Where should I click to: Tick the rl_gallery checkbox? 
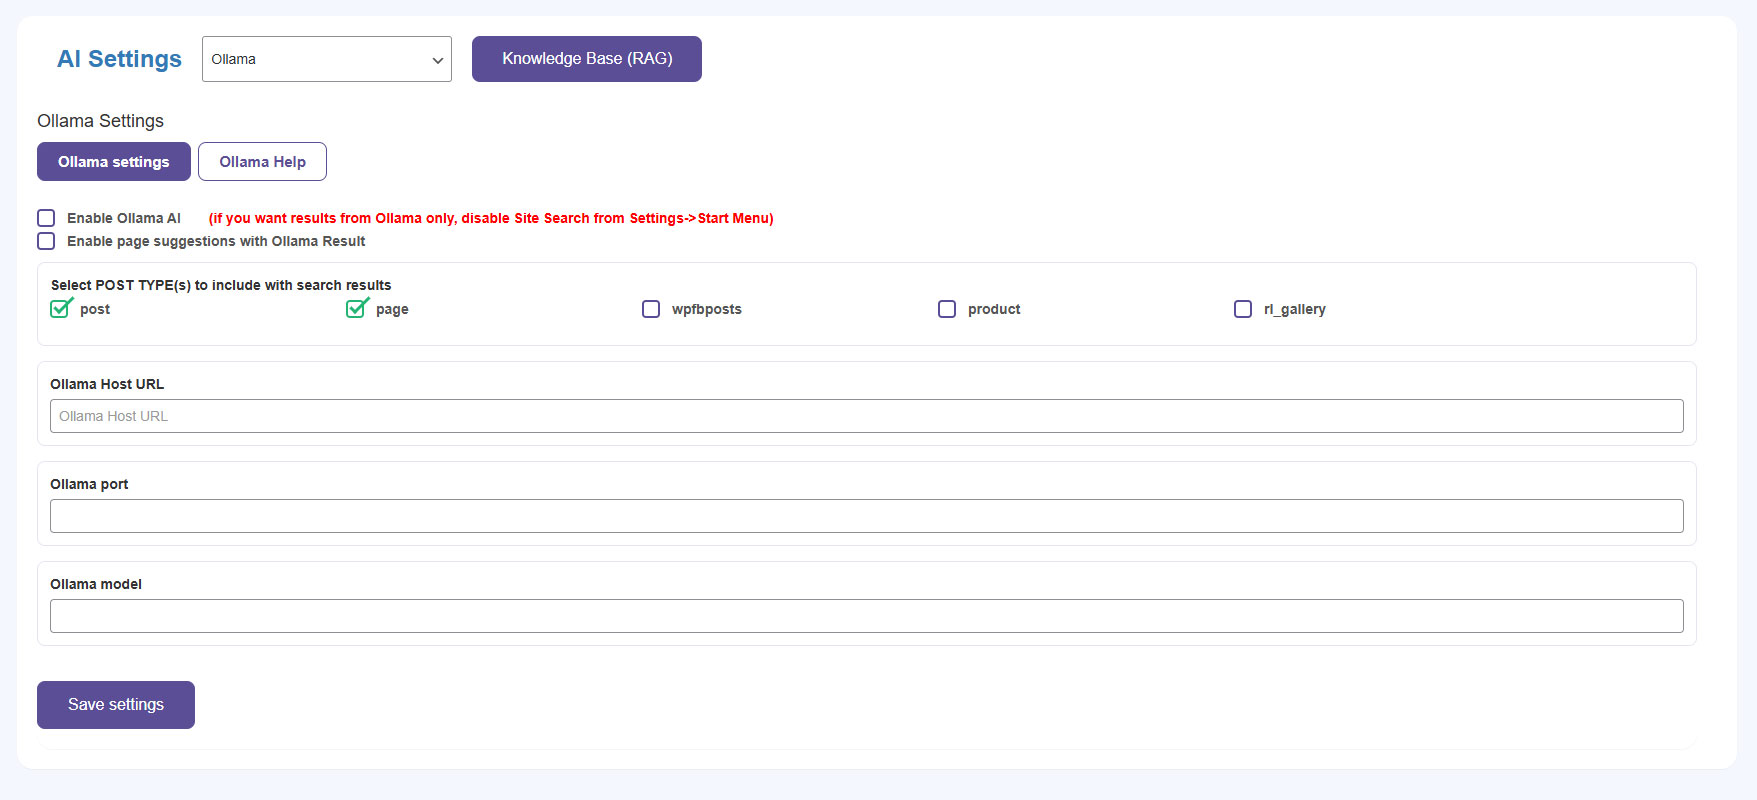(1243, 309)
